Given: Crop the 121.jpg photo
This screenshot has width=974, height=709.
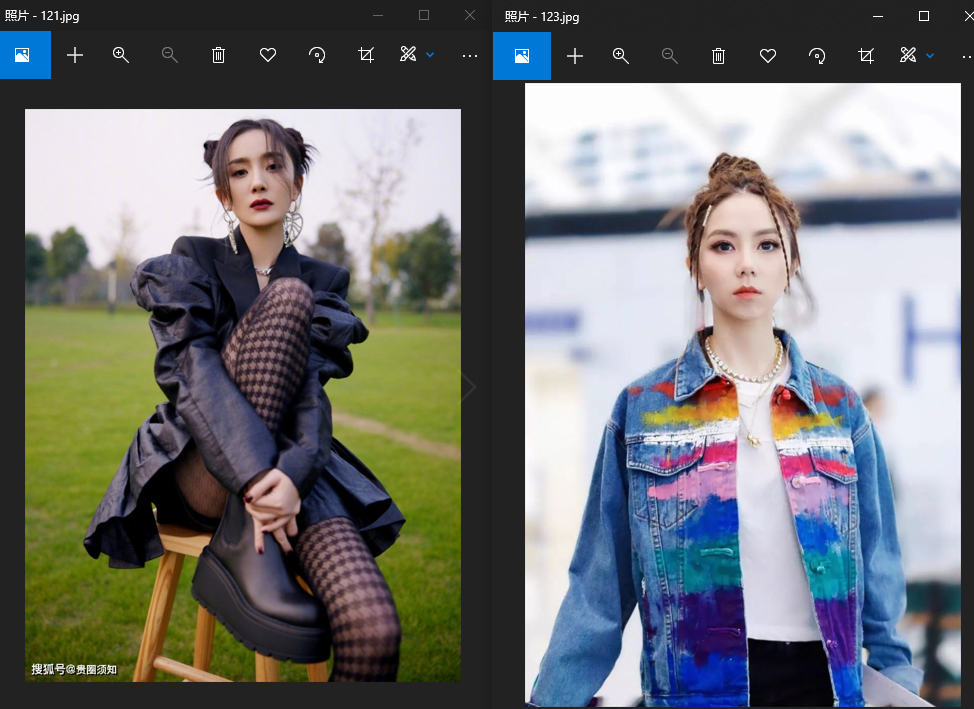Looking at the screenshot, I should [366, 55].
